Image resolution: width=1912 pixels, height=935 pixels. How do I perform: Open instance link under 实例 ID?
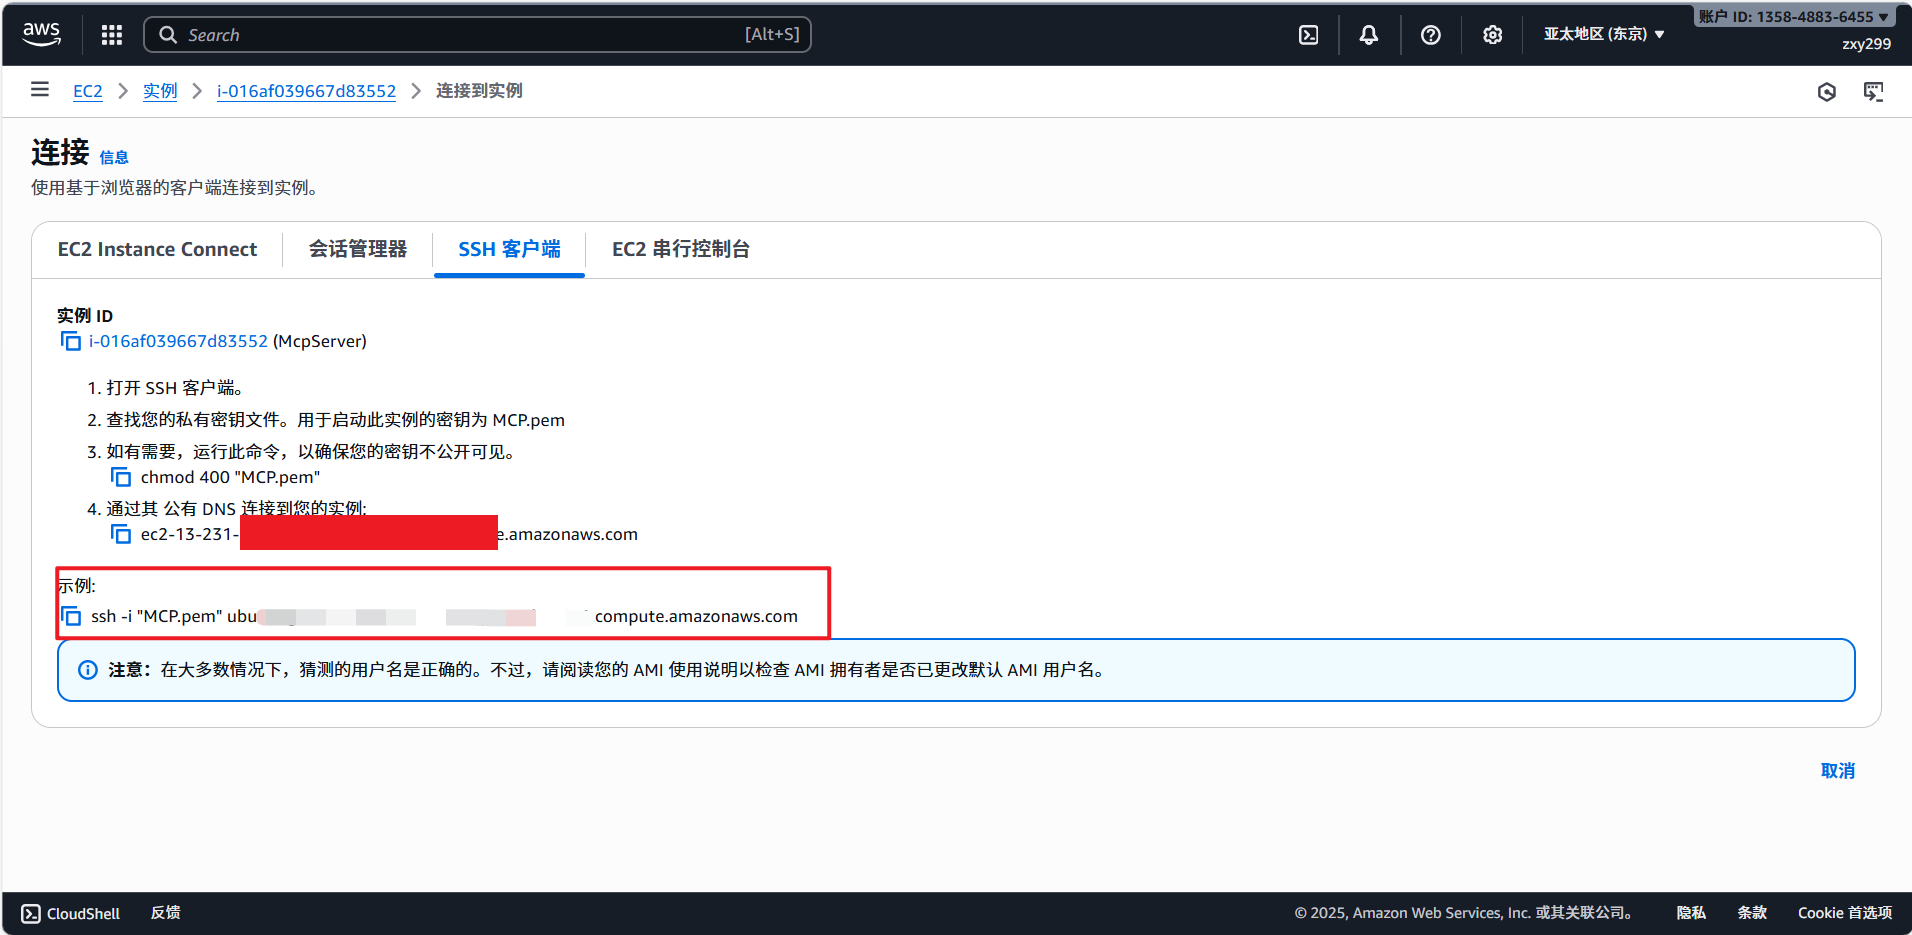178,341
